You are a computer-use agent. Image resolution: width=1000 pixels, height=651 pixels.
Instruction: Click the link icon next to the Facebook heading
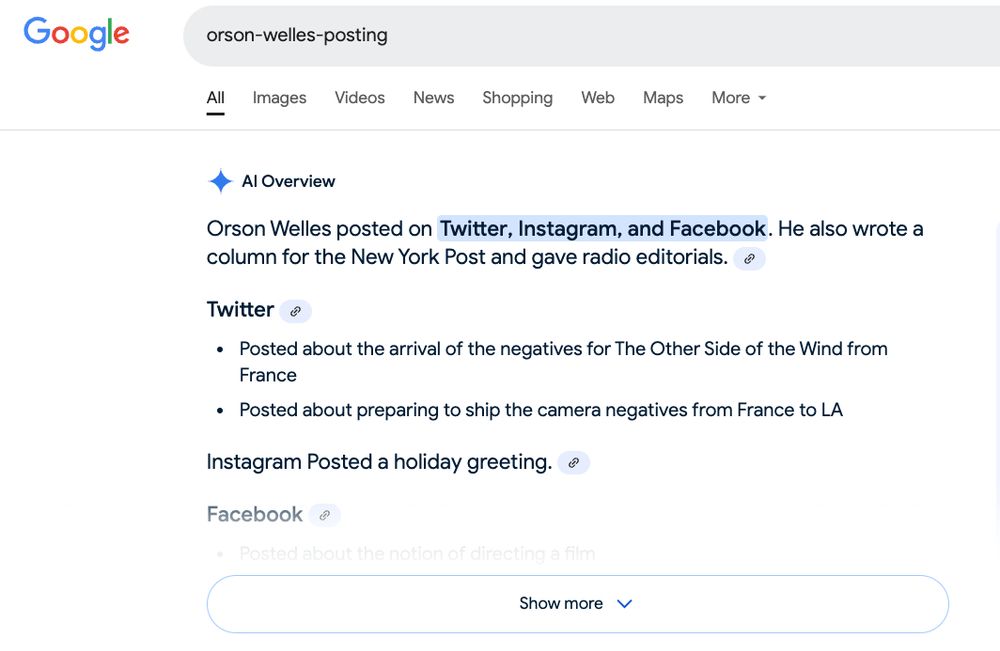pyautogui.click(x=324, y=514)
